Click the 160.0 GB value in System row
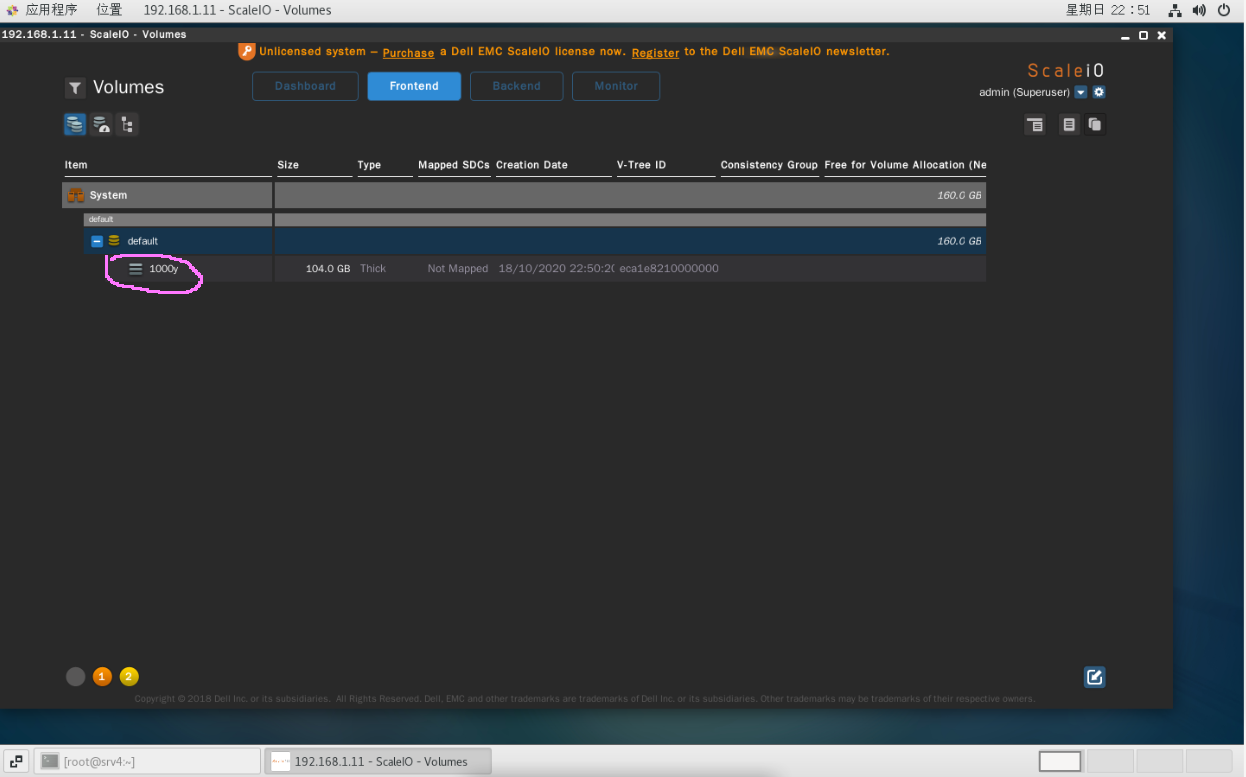This screenshot has width=1246, height=777. pos(959,195)
